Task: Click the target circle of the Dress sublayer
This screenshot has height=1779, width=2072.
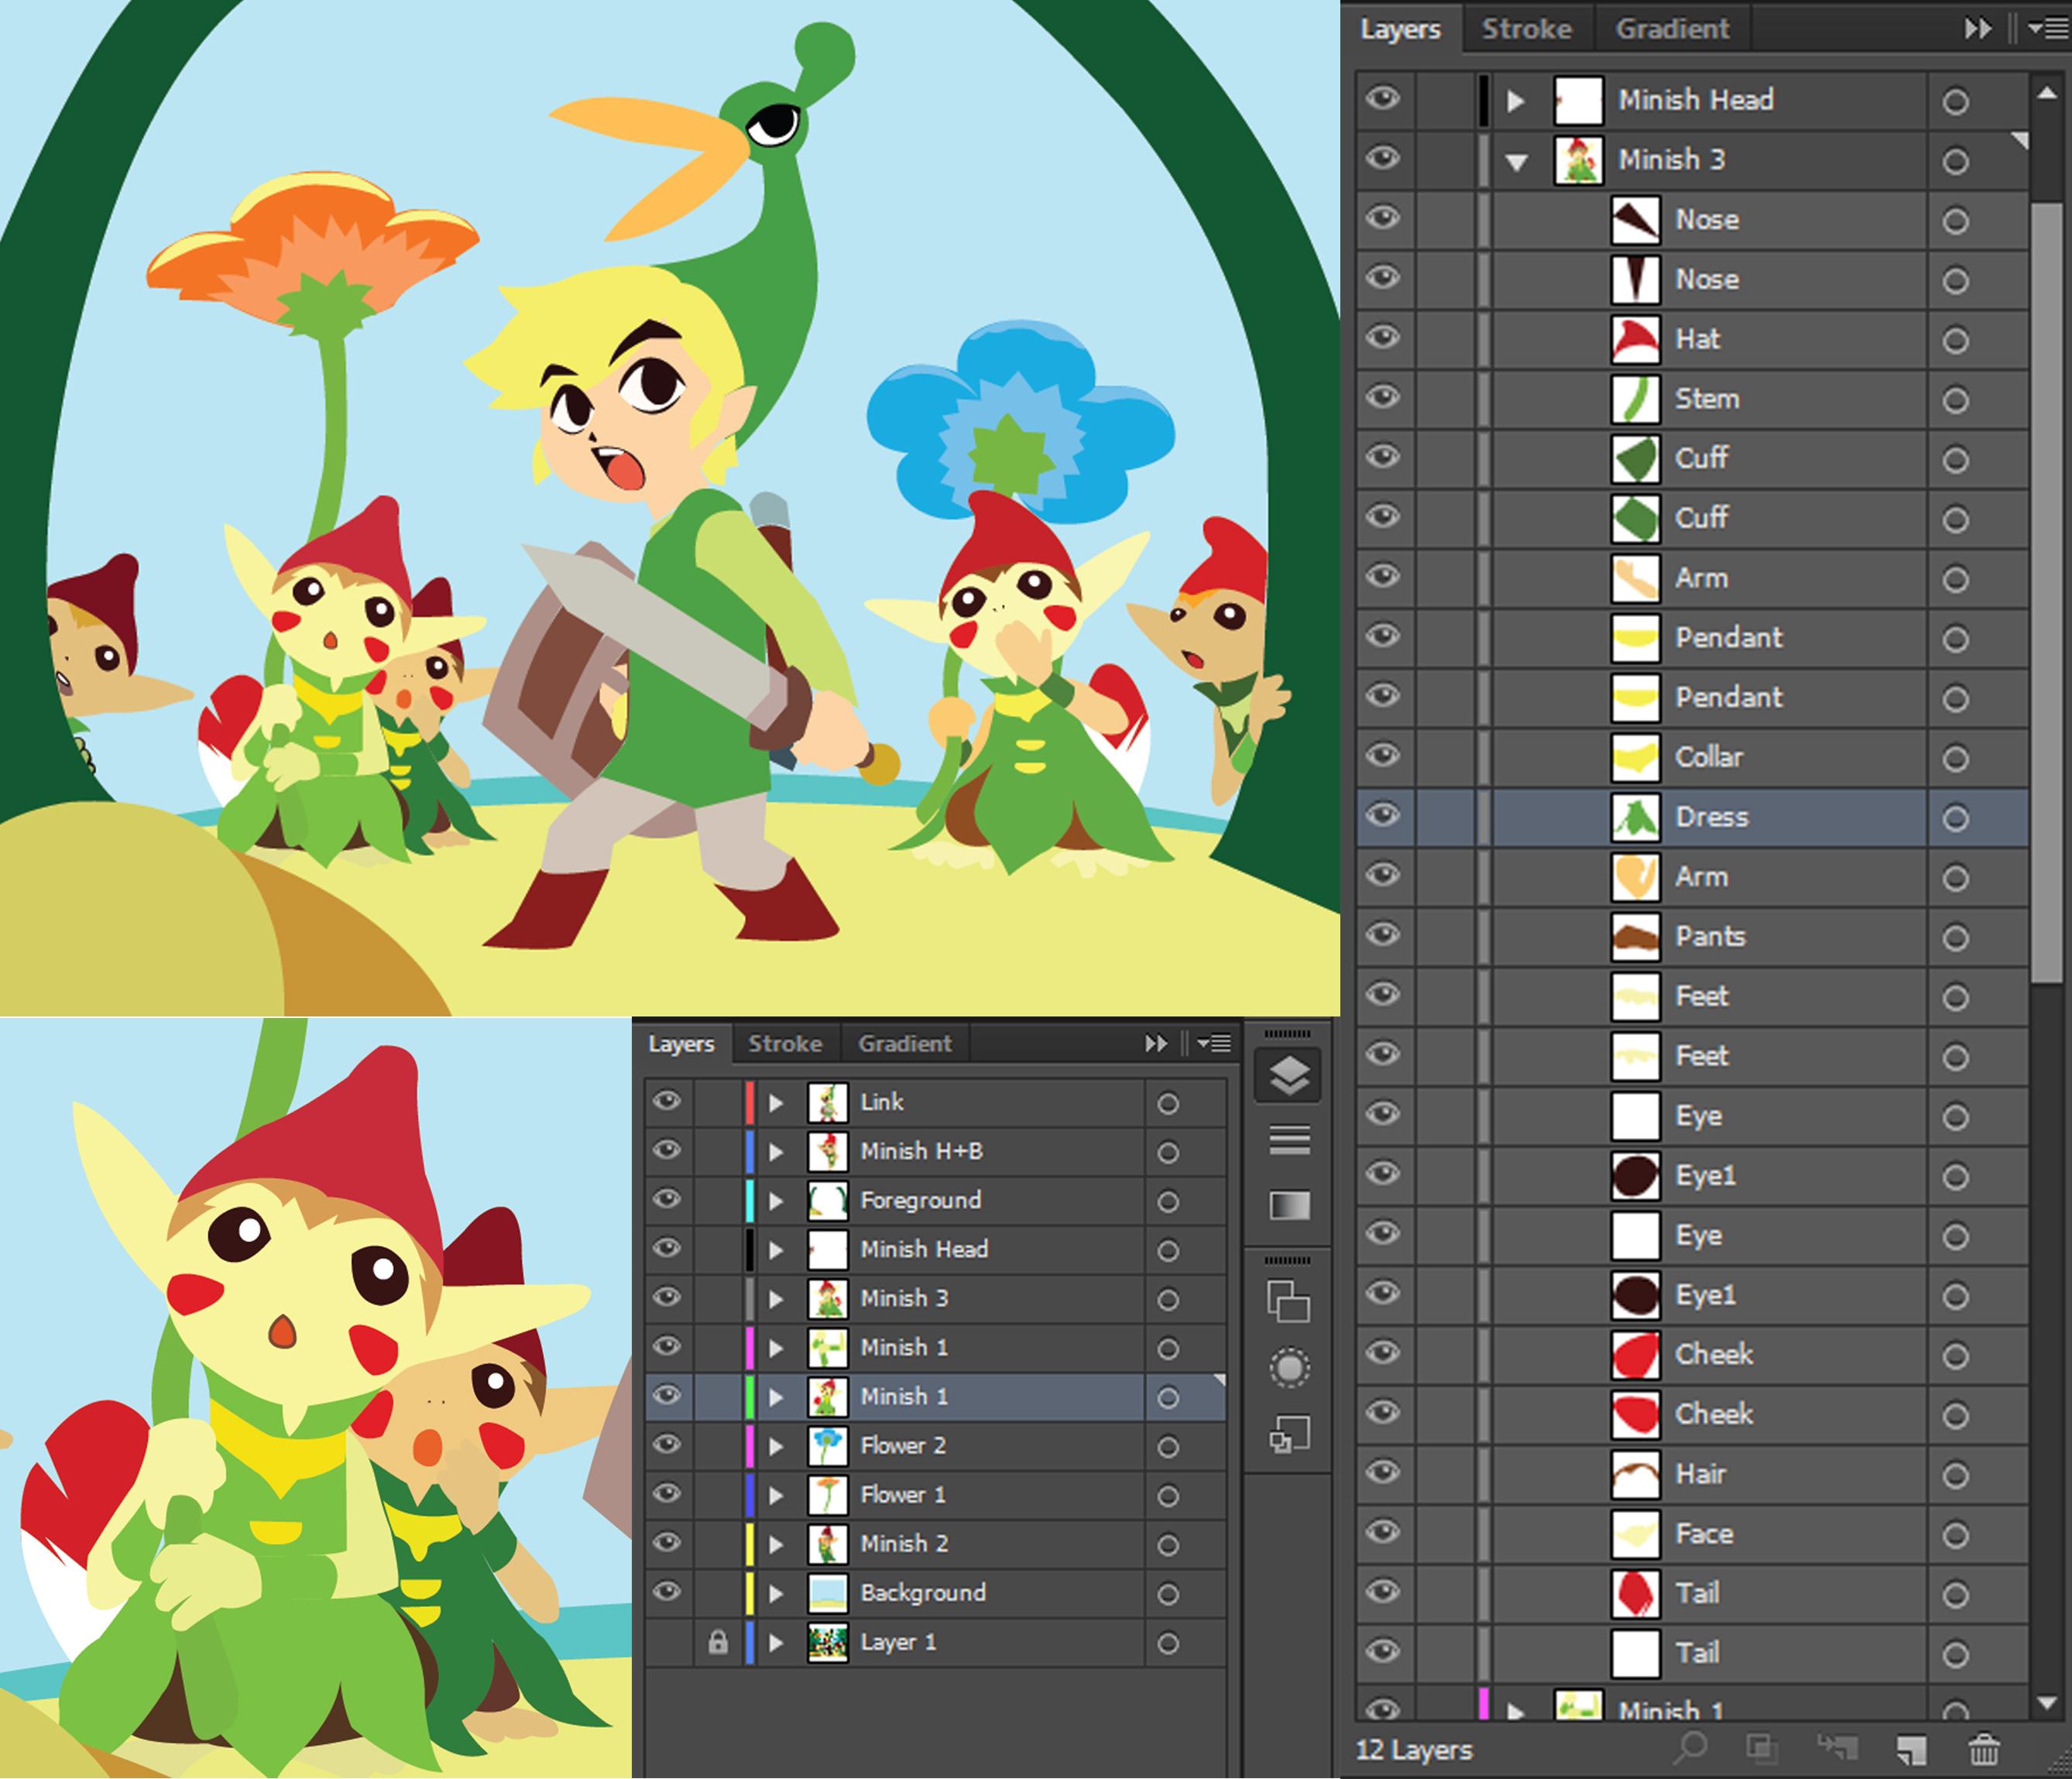Action: [1955, 819]
